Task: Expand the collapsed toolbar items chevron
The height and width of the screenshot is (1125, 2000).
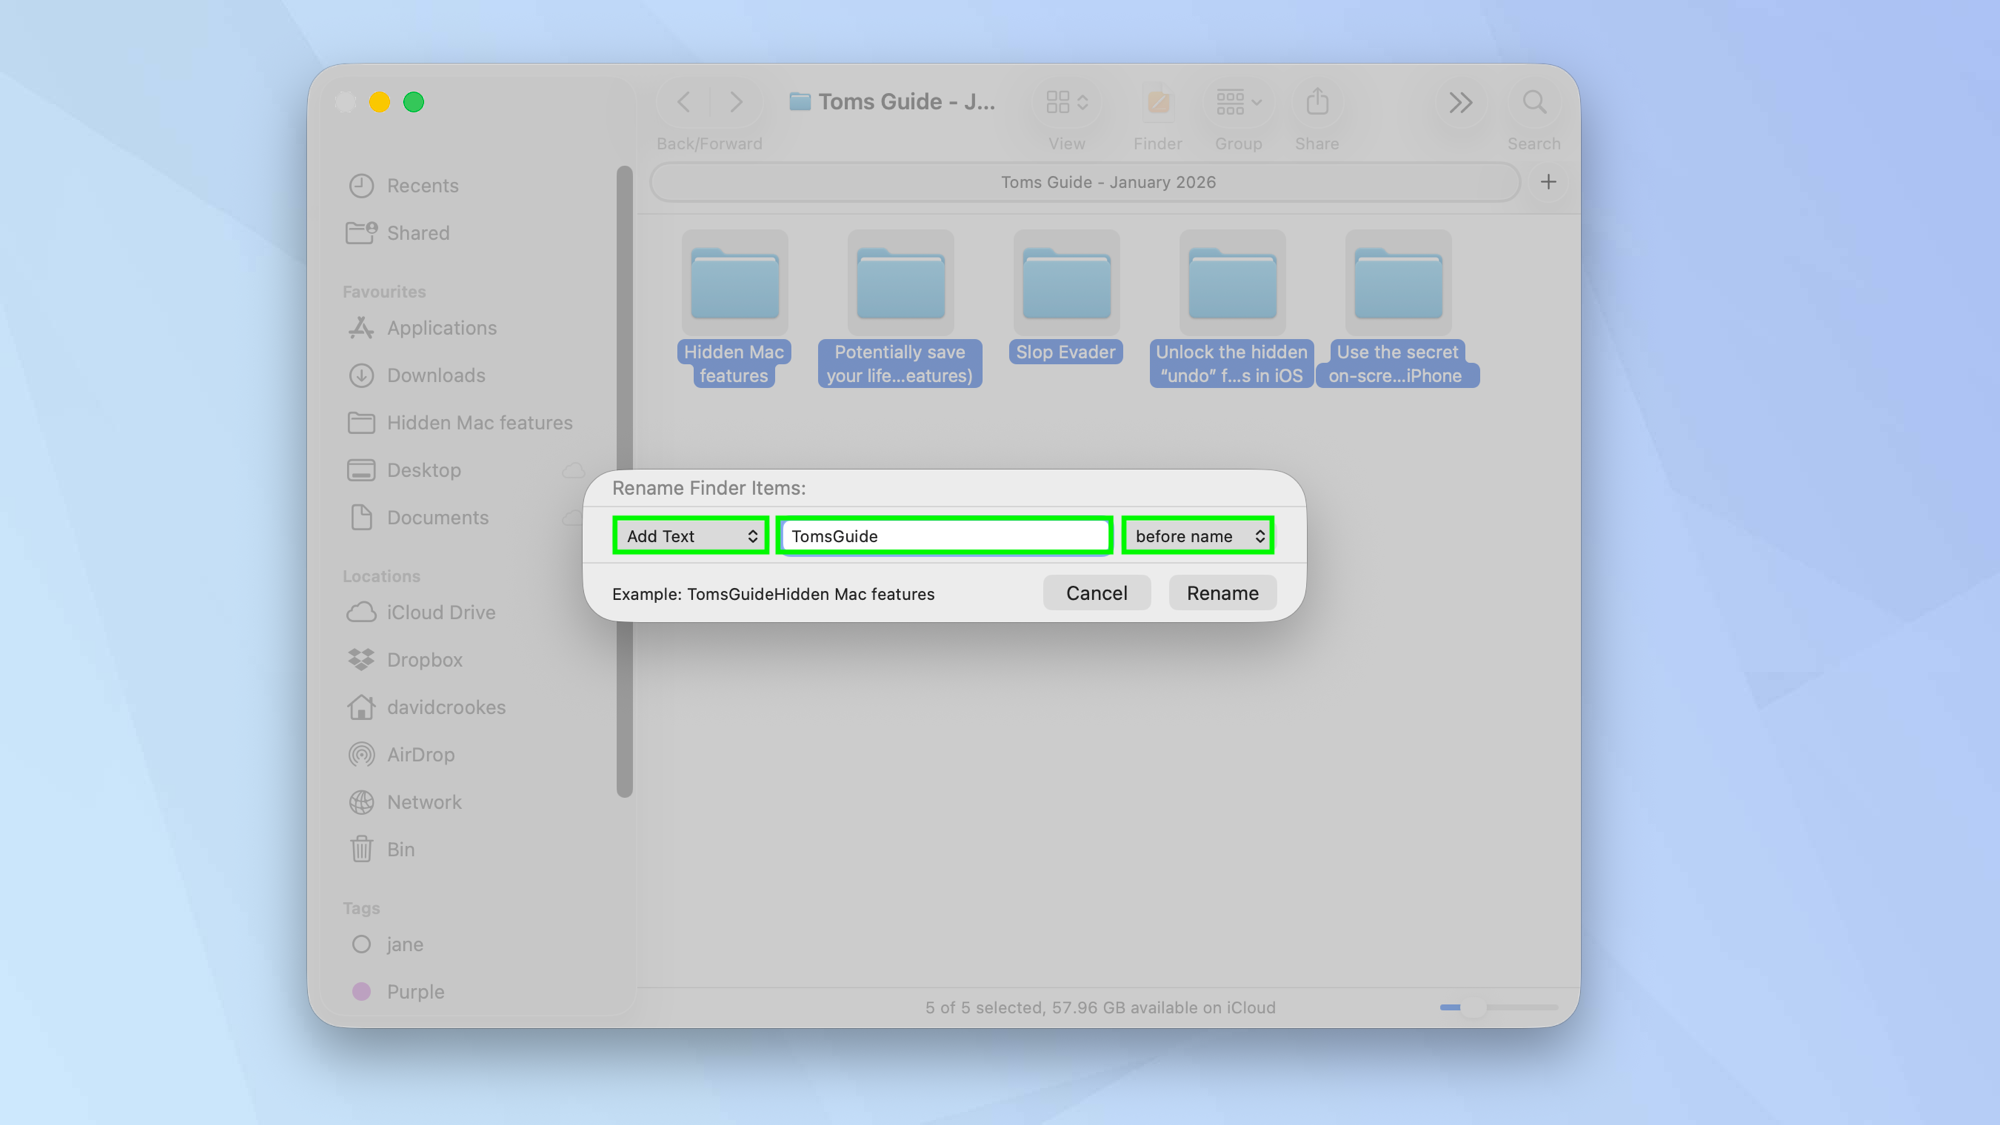Action: click(1460, 101)
